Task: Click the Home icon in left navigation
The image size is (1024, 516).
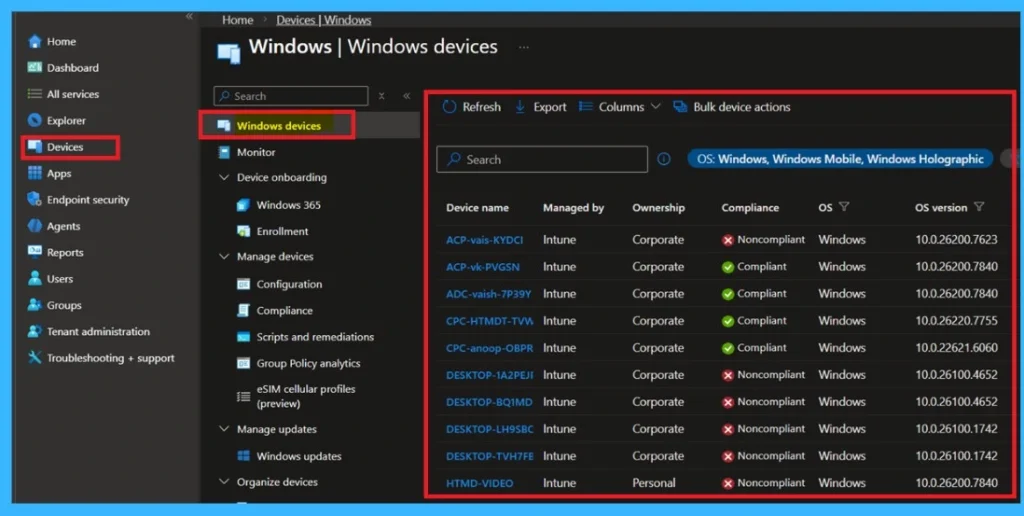Action: [x=35, y=42]
